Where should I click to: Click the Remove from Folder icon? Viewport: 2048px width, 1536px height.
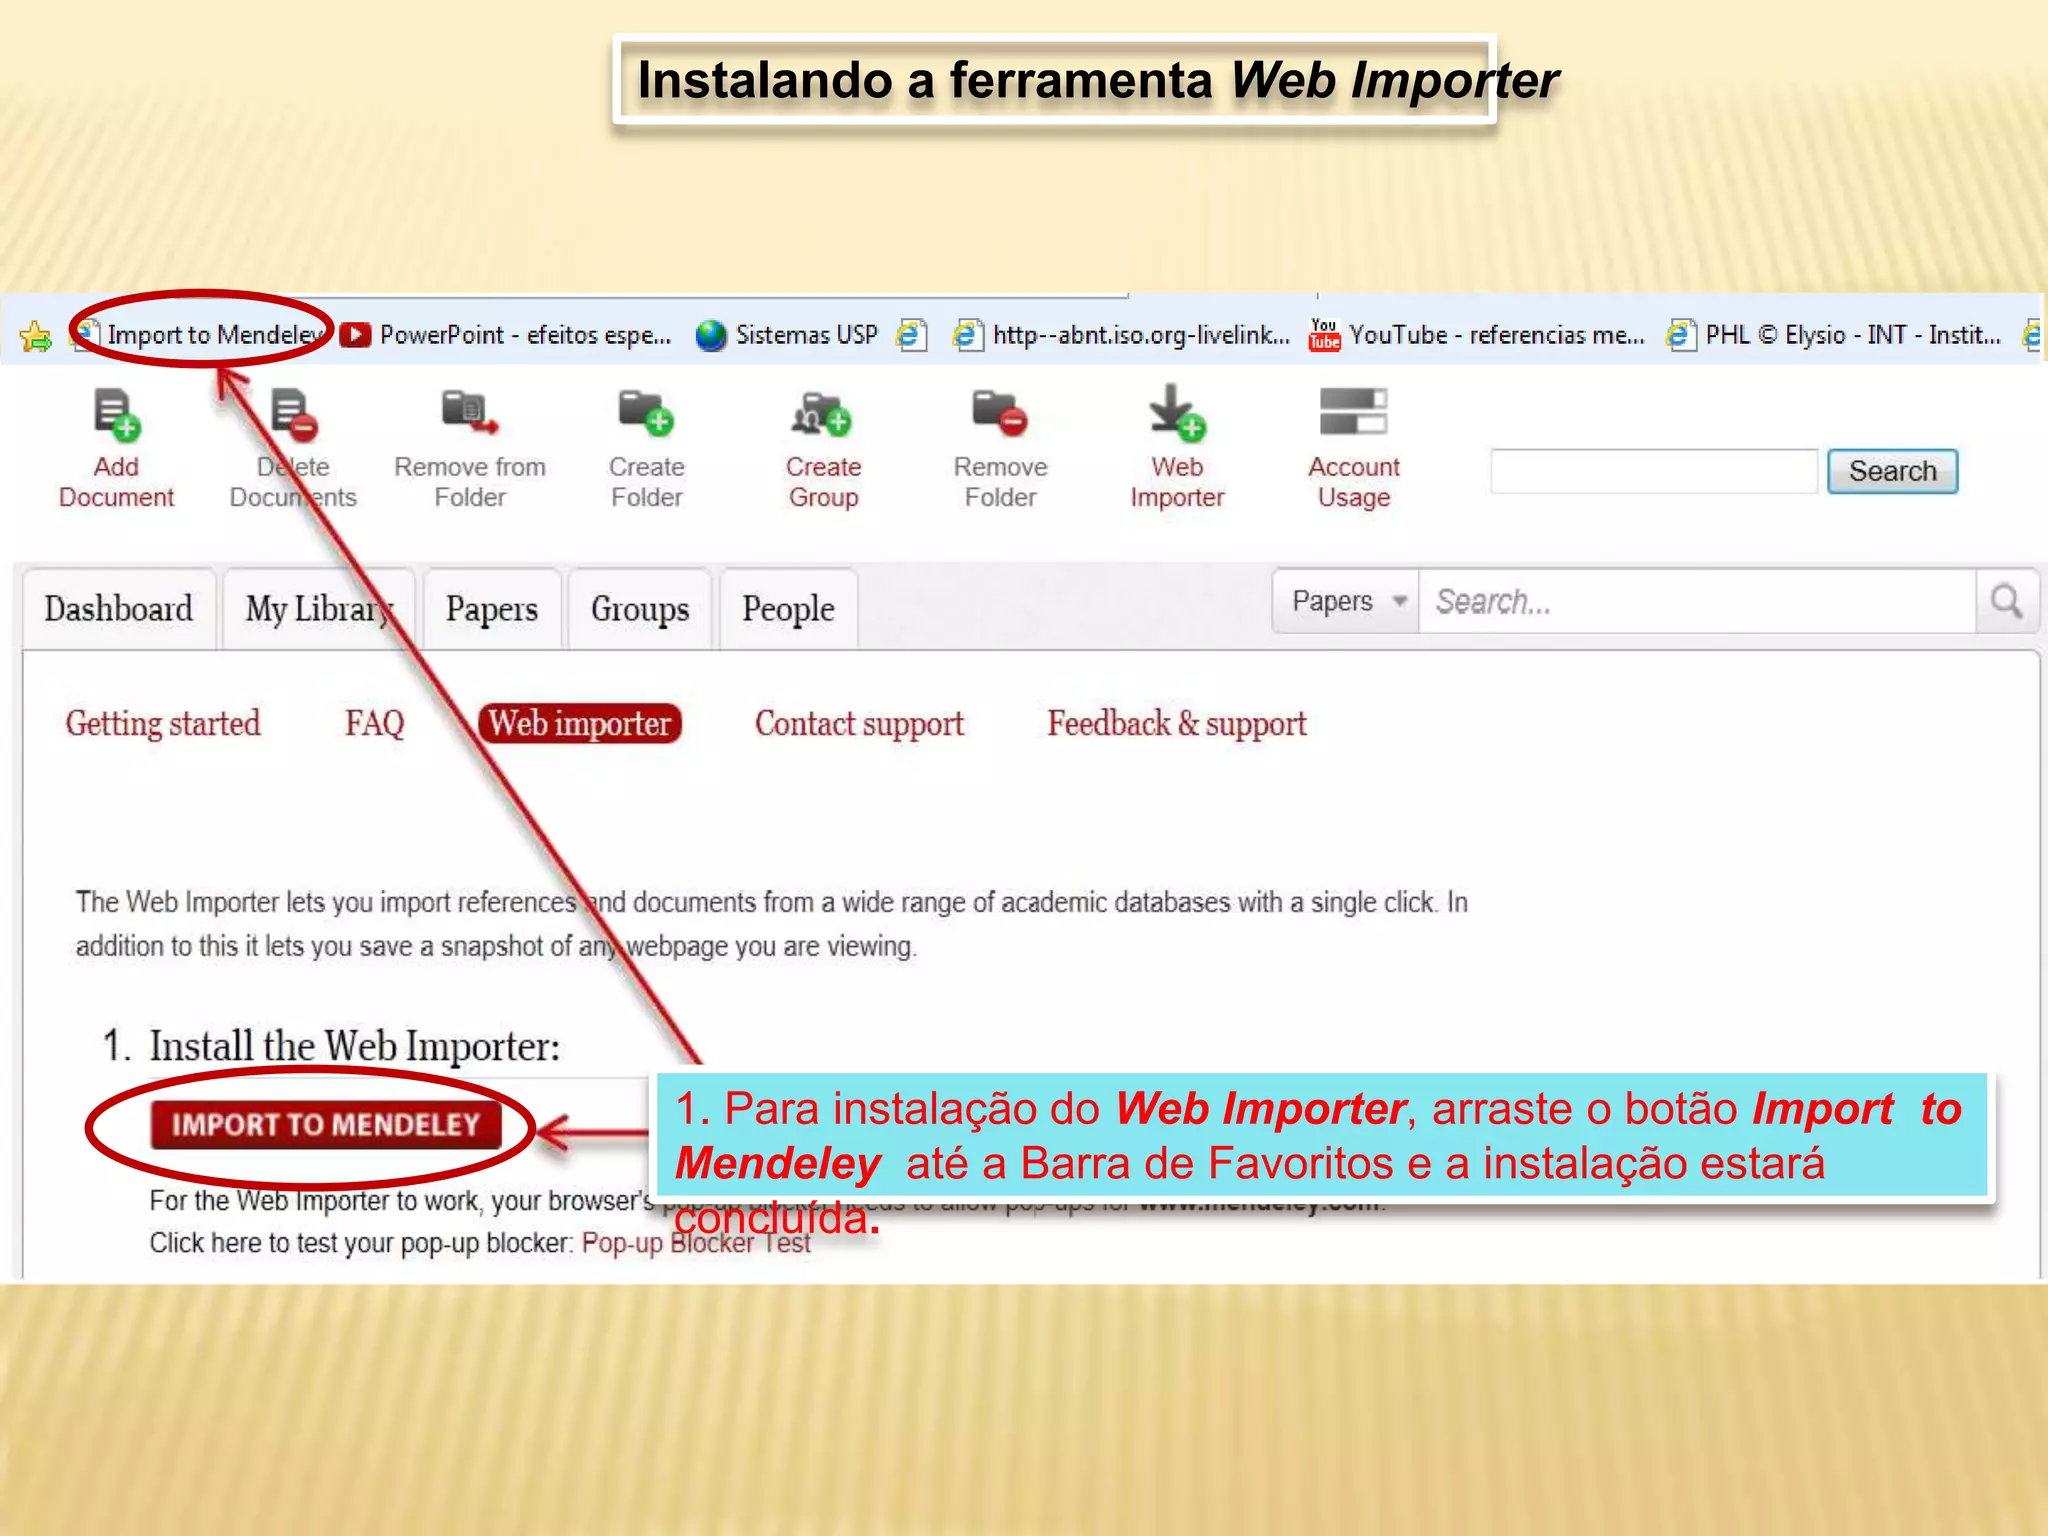(x=470, y=413)
